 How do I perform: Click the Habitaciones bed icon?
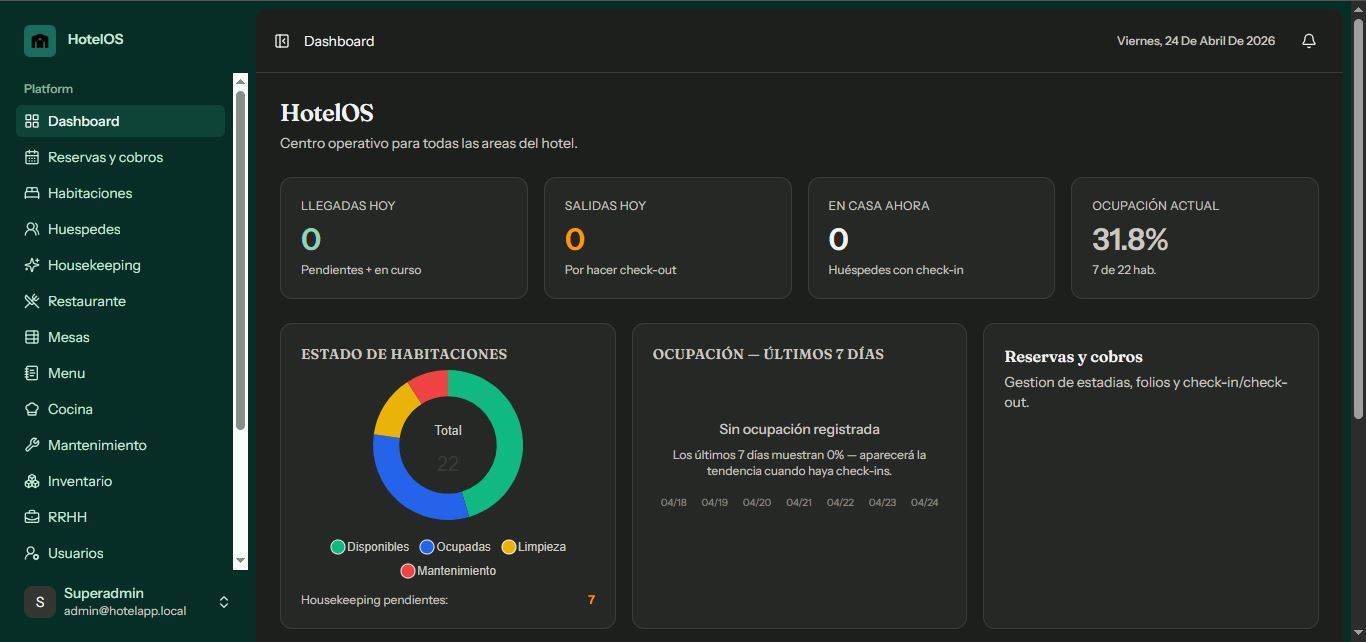(x=32, y=193)
